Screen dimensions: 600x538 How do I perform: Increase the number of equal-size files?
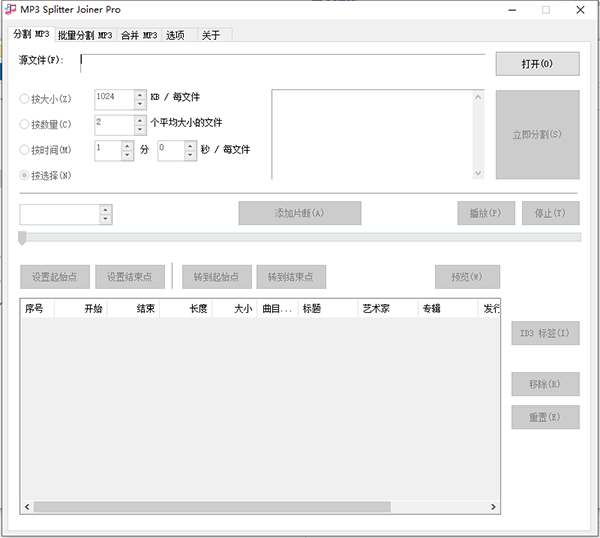coord(140,121)
